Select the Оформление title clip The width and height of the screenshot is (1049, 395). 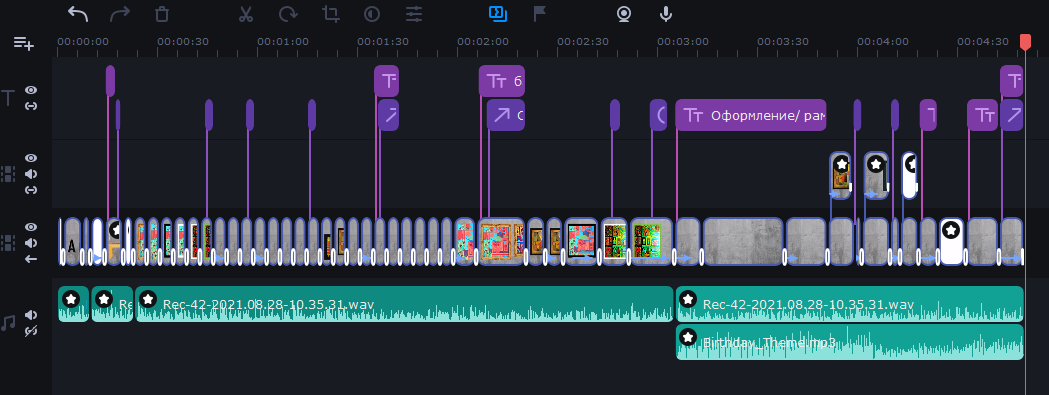751,115
